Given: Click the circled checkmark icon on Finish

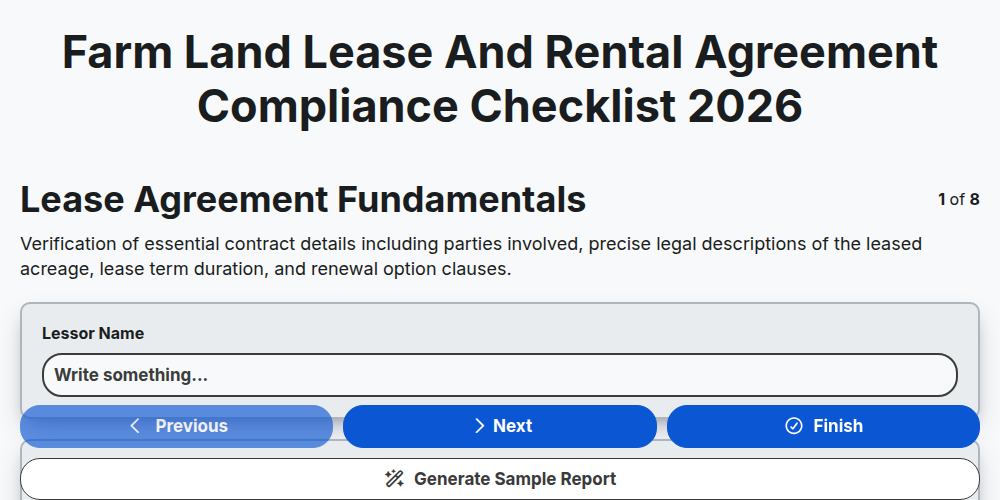Looking at the screenshot, I should [793, 426].
